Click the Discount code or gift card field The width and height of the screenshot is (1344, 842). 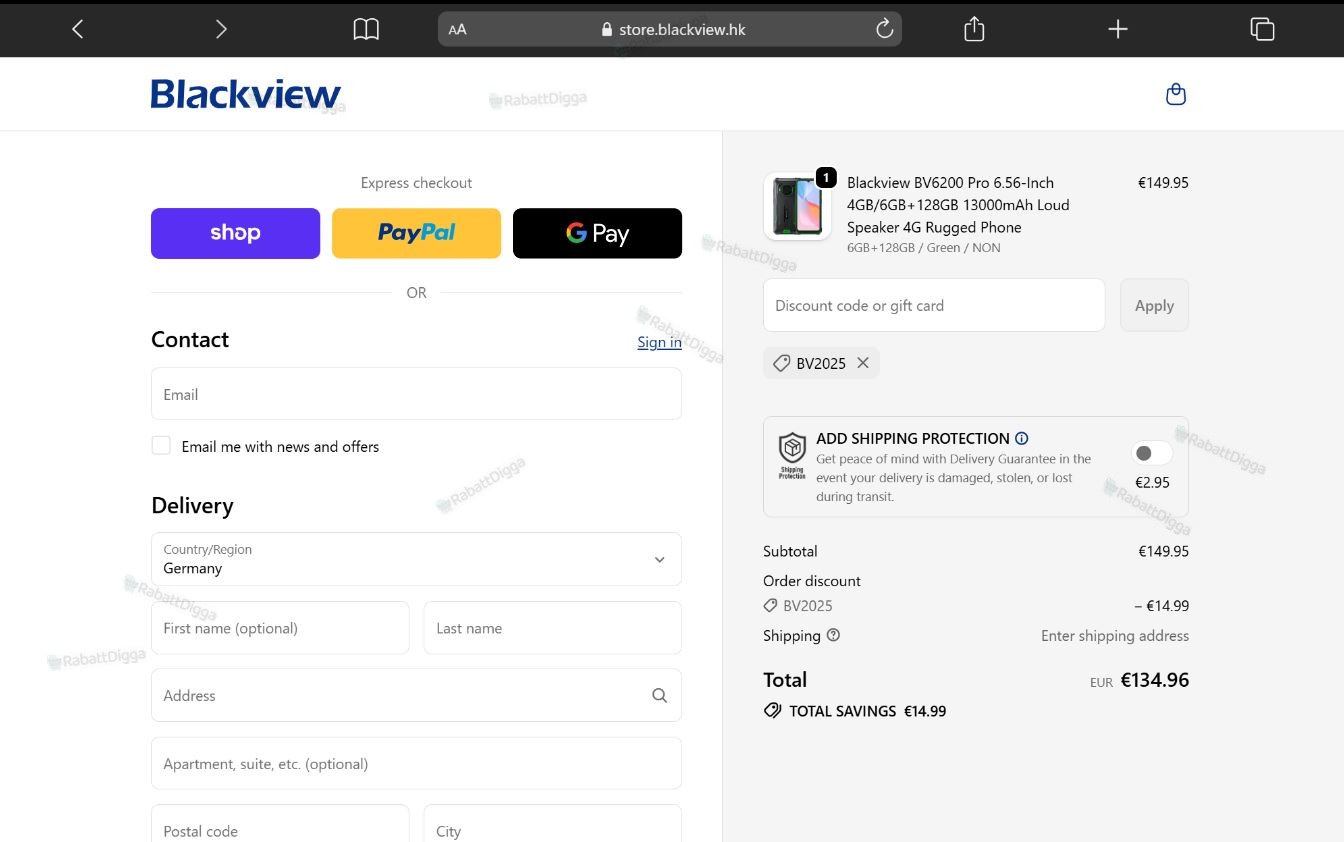(934, 305)
